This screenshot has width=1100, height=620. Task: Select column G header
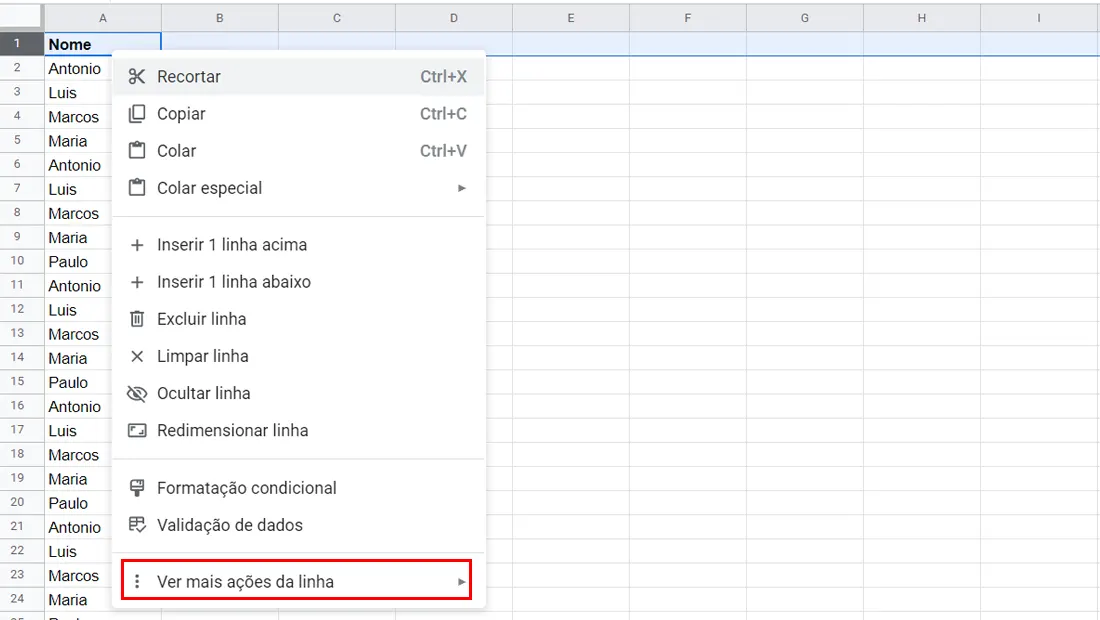point(805,18)
